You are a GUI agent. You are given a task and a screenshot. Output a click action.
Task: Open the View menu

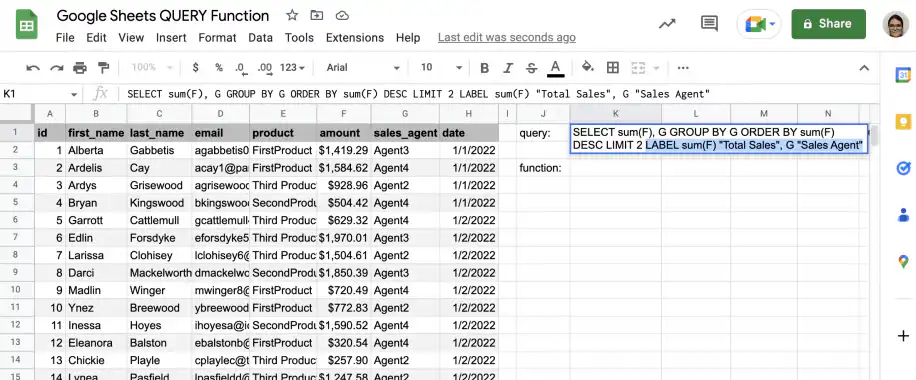(131, 38)
